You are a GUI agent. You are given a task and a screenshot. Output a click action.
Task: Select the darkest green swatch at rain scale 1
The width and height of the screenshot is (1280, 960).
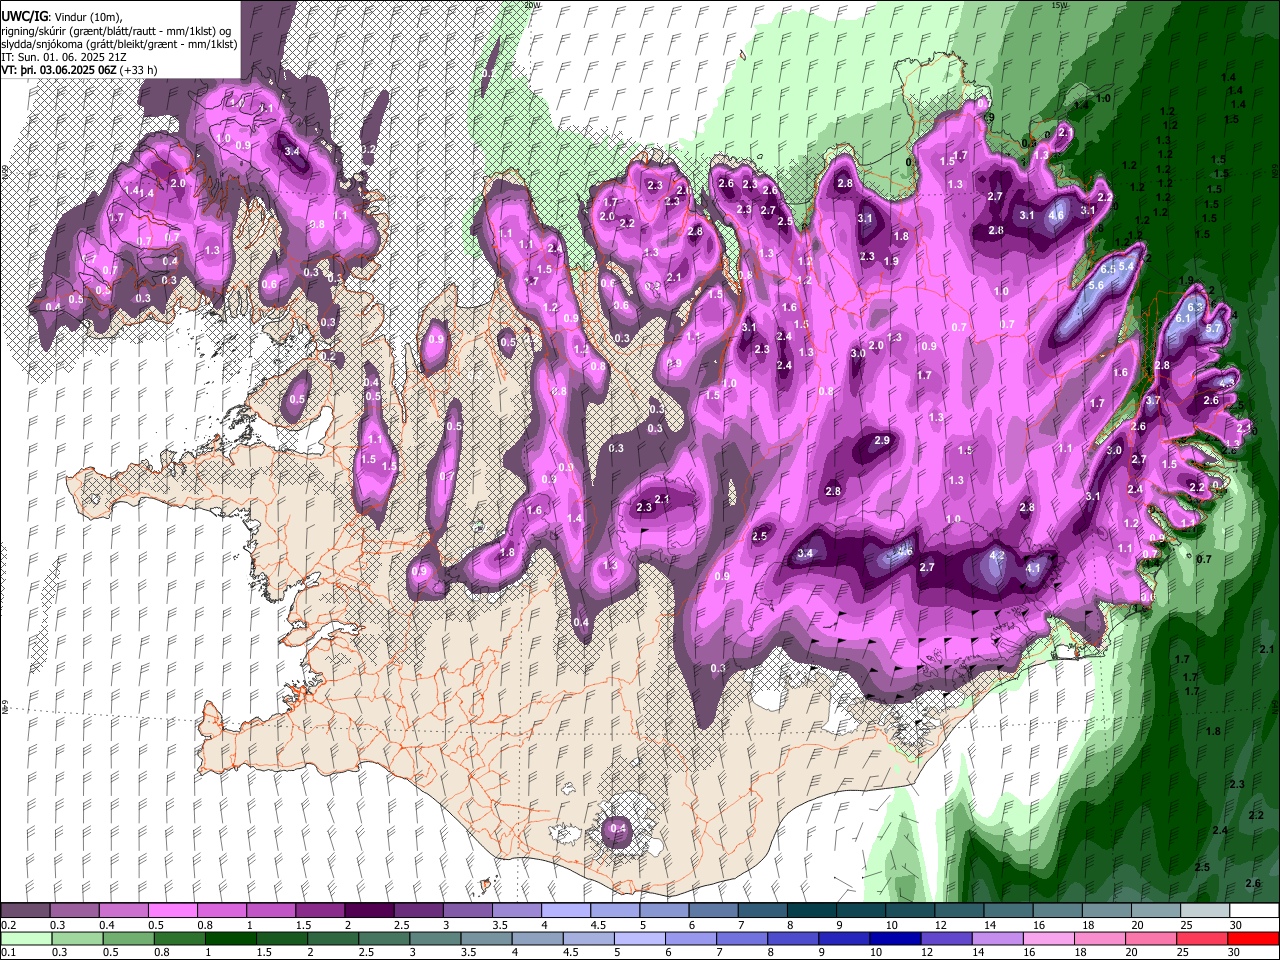pyautogui.click(x=230, y=938)
